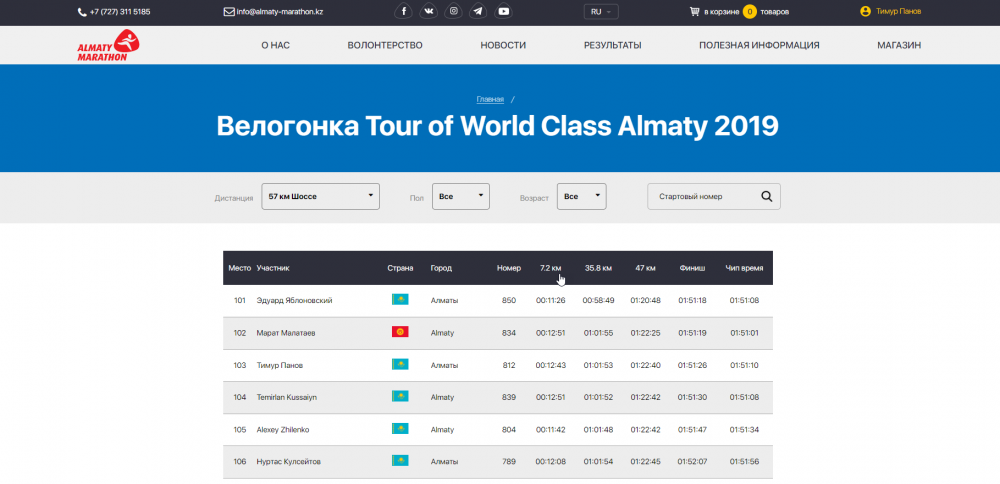
Task: Open the МАГАЗИН menu item
Action: (899, 45)
